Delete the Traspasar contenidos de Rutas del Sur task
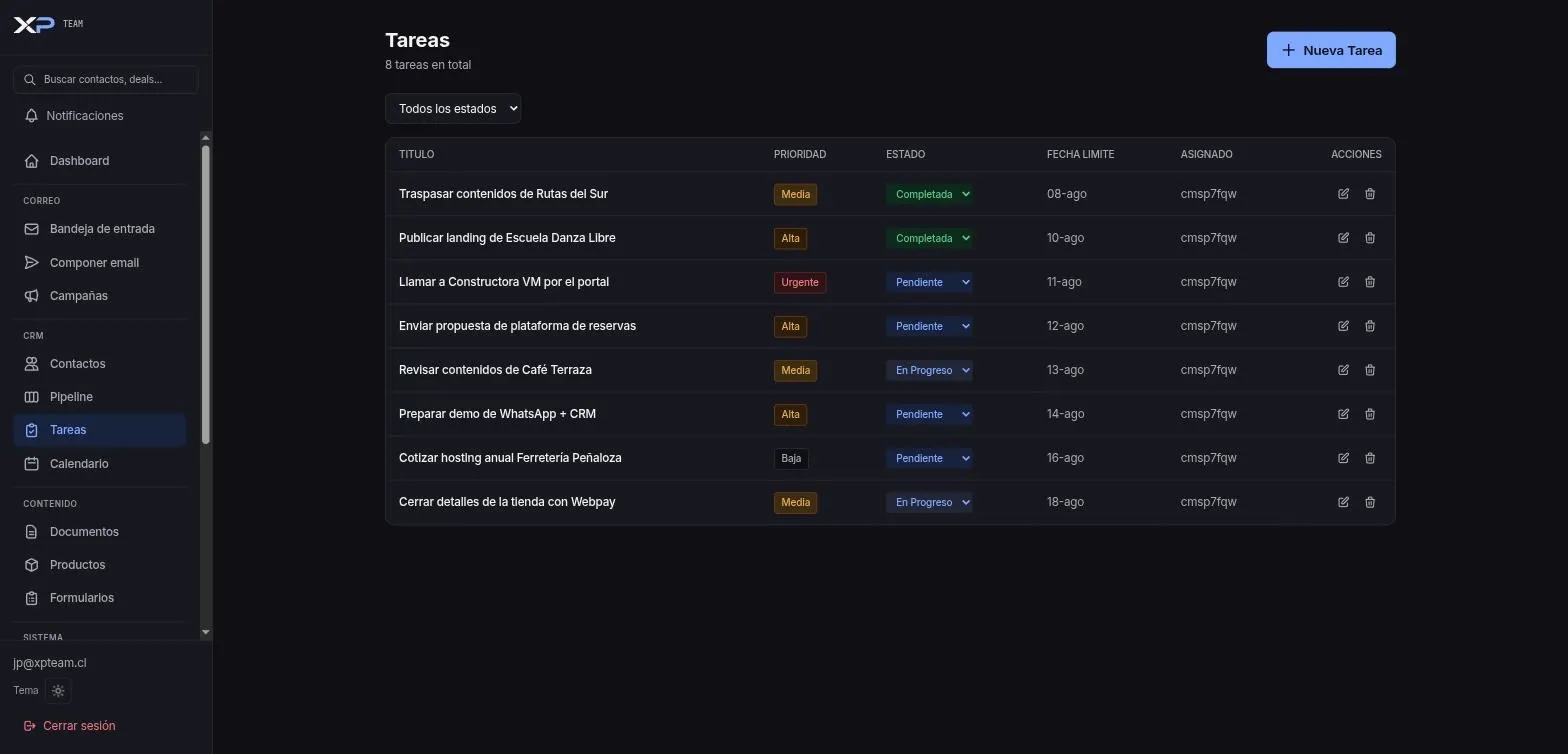Image resolution: width=1568 pixels, height=754 pixels. (1370, 194)
